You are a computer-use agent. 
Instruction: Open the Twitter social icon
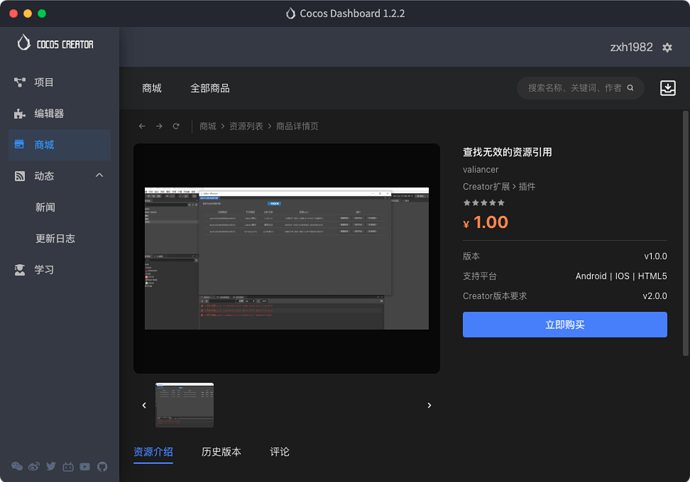coord(51,466)
